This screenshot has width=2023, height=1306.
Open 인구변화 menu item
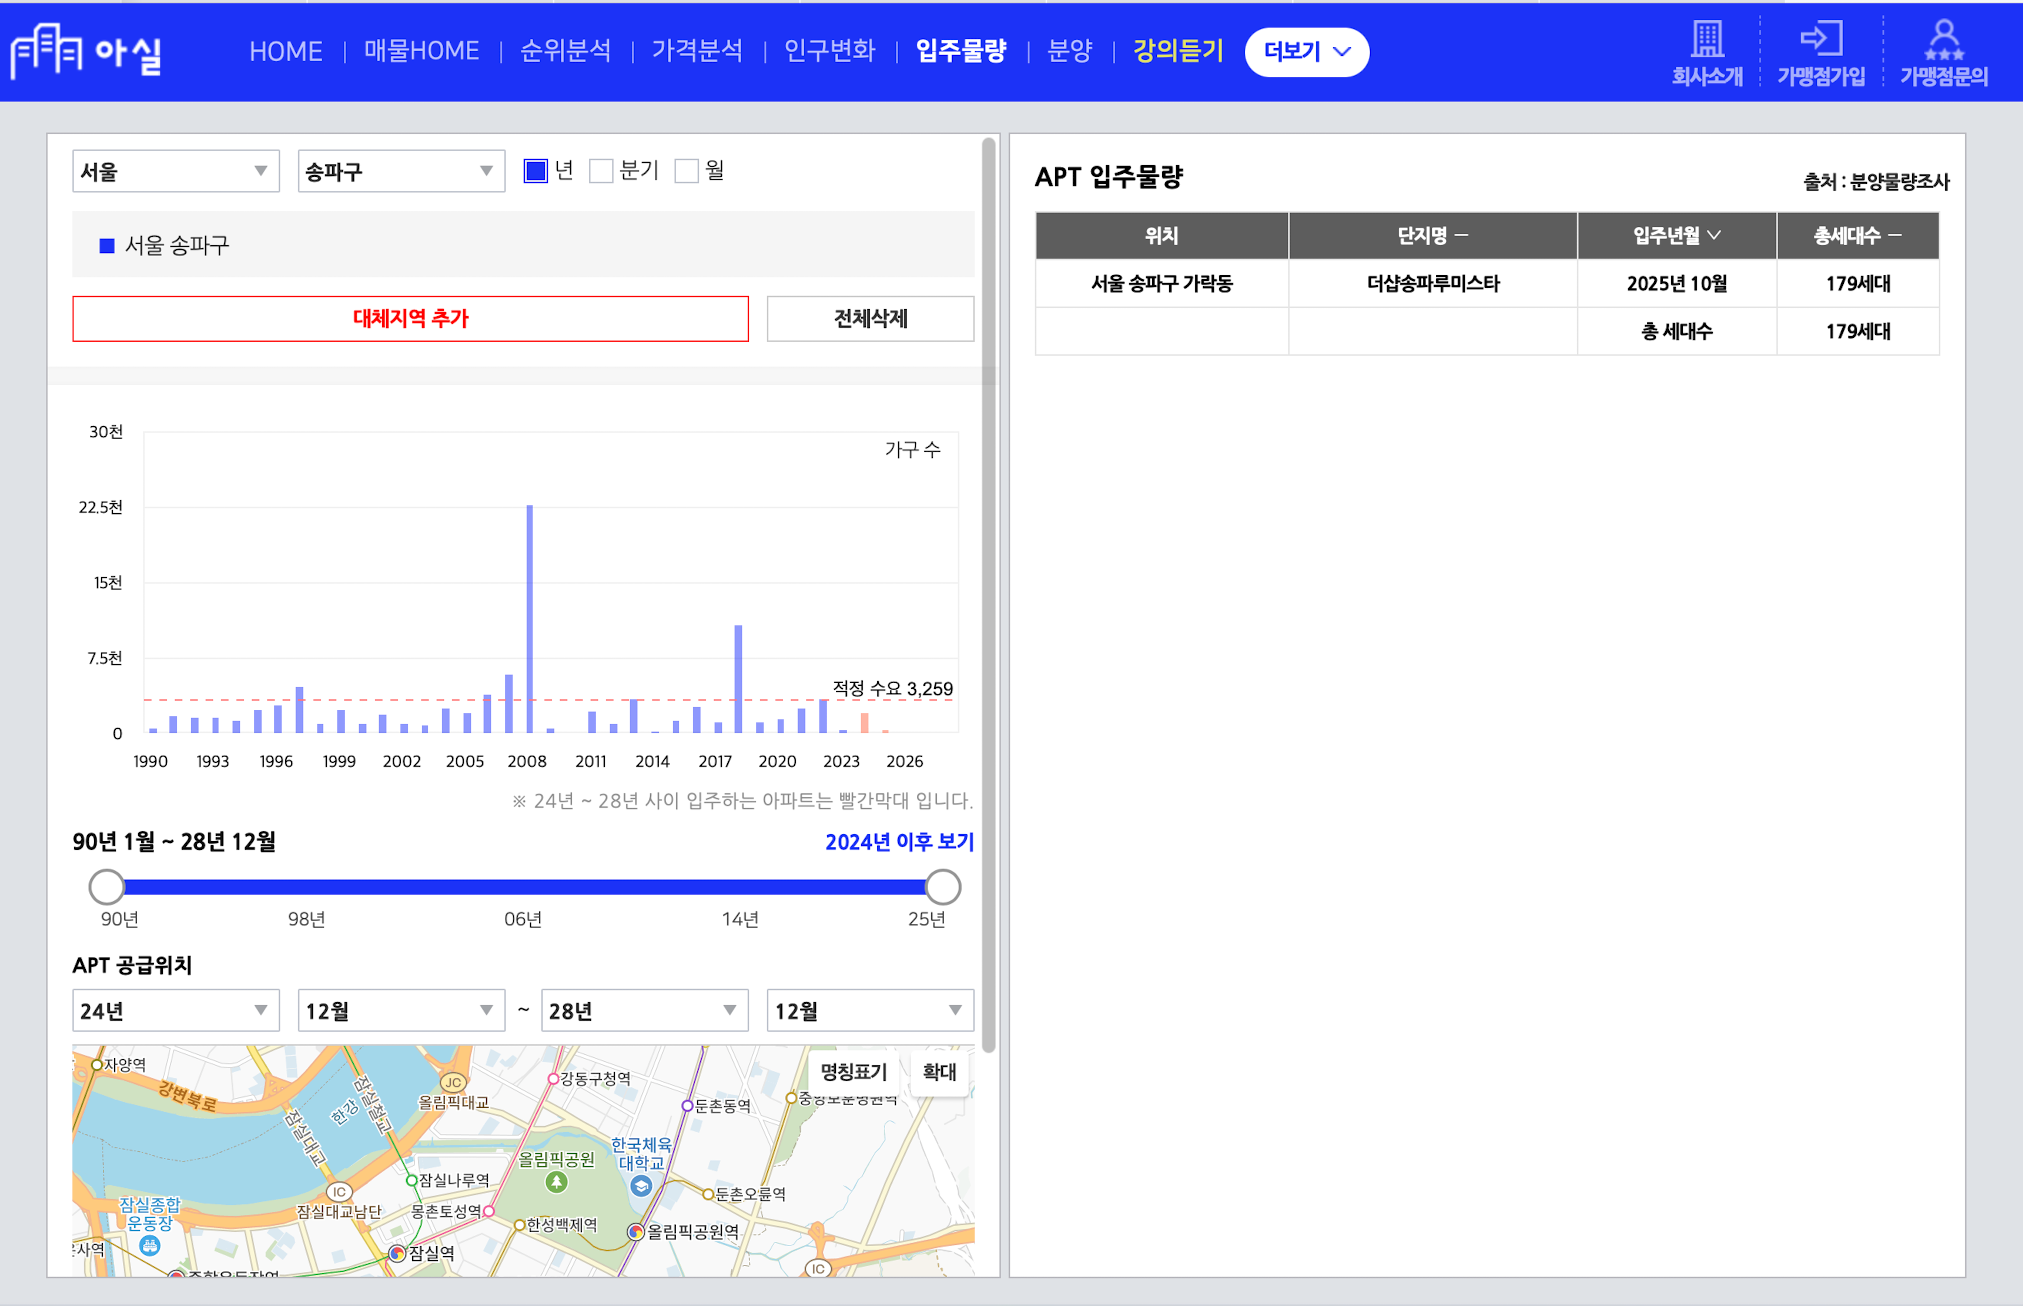829,51
